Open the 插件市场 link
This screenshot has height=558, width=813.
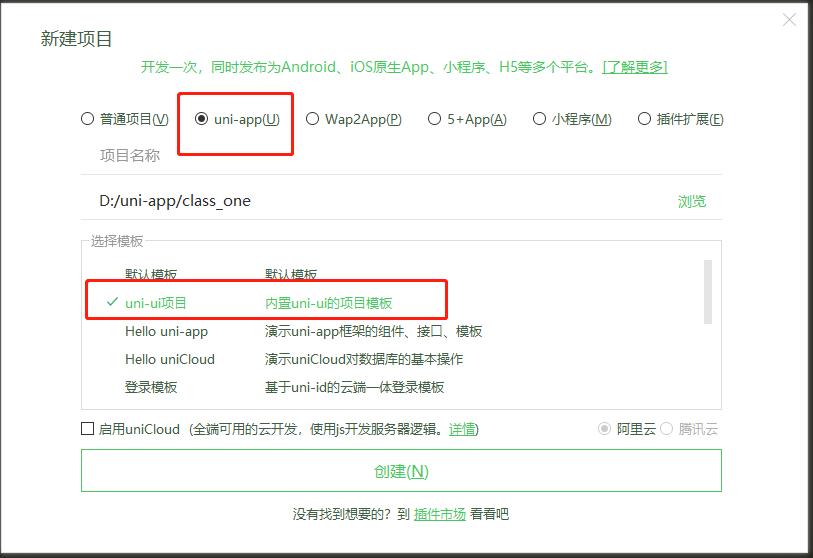coord(440,514)
